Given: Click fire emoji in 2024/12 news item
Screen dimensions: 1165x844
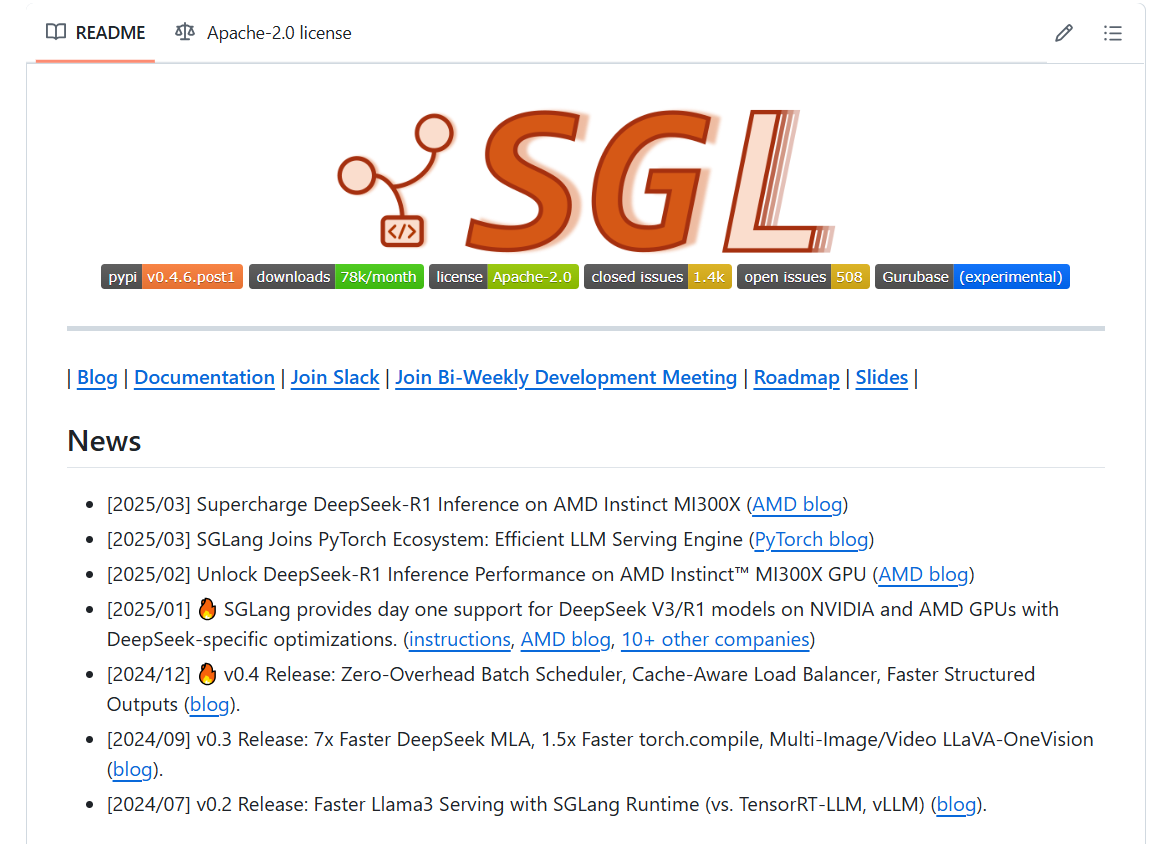Looking at the screenshot, I should click(x=207, y=674).
